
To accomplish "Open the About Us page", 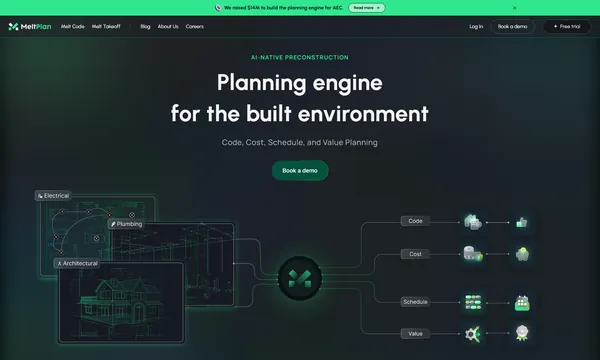I will pyautogui.click(x=168, y=26).
